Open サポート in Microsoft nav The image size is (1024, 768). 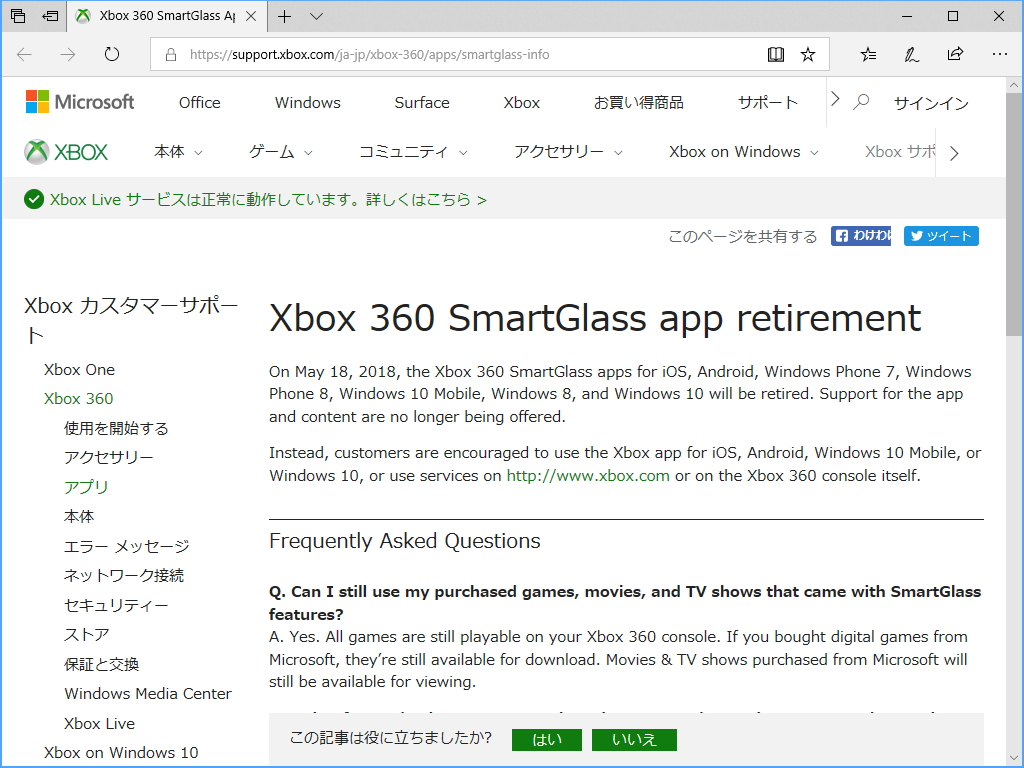(x=768, y=103)
